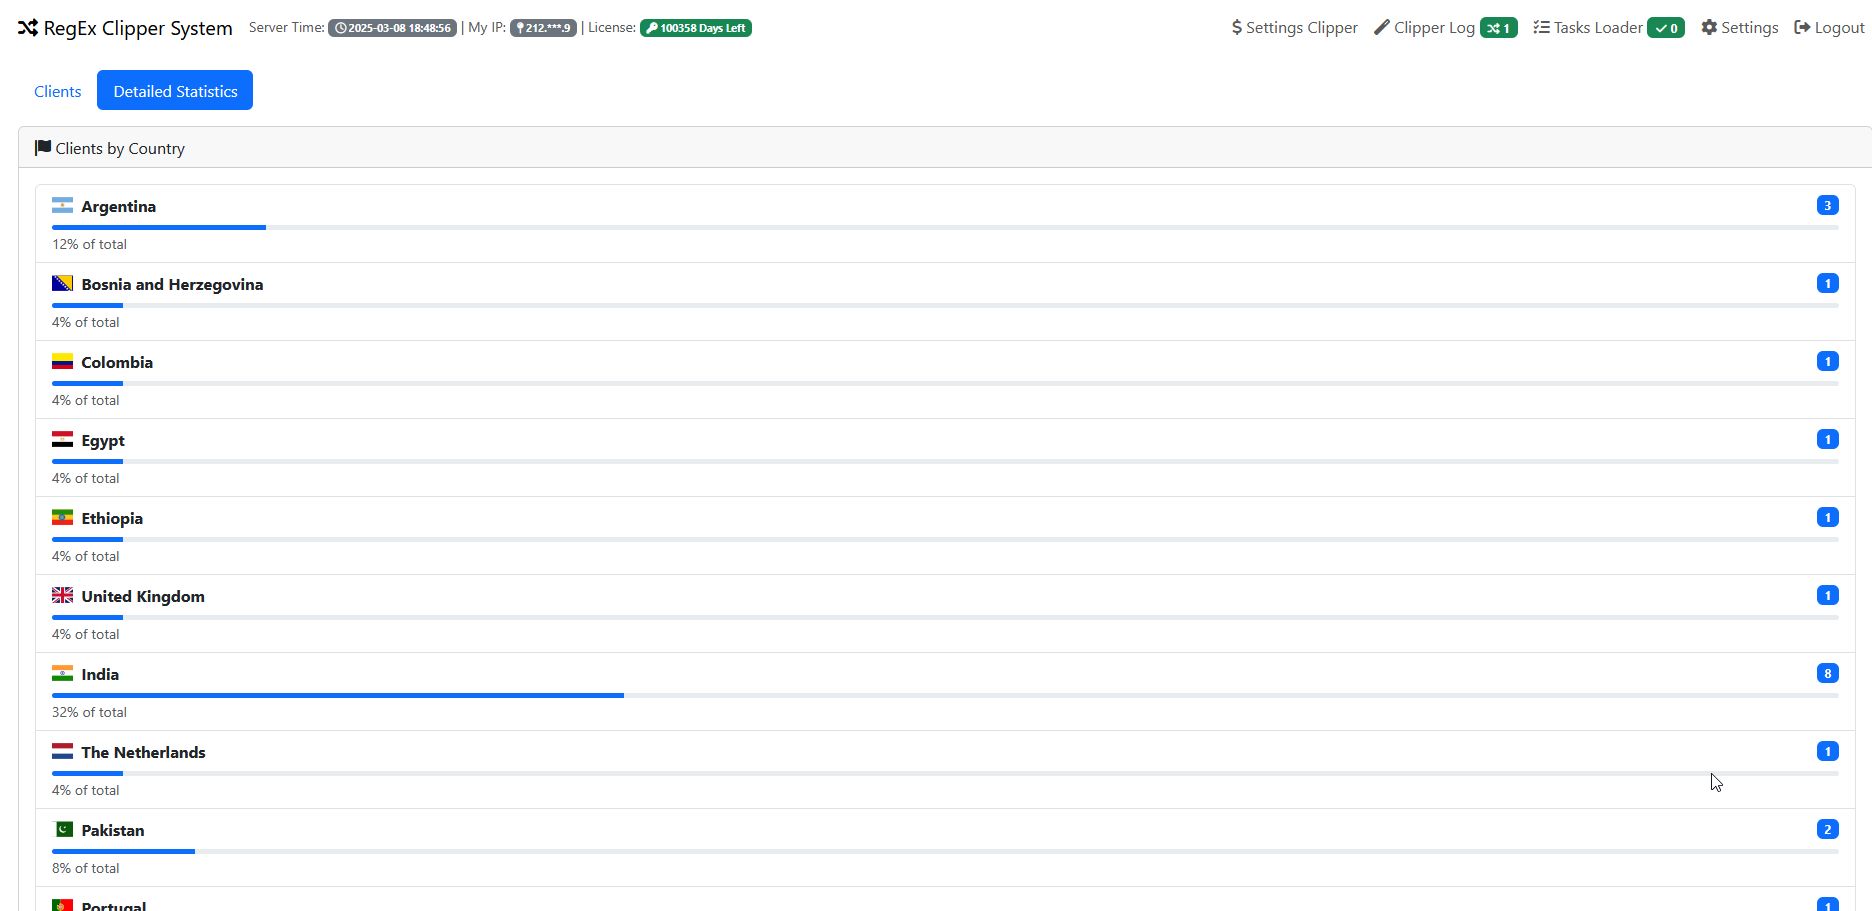Click the Clients by Country header
The height and width of the screenshot is (911, 1872).
945,148
